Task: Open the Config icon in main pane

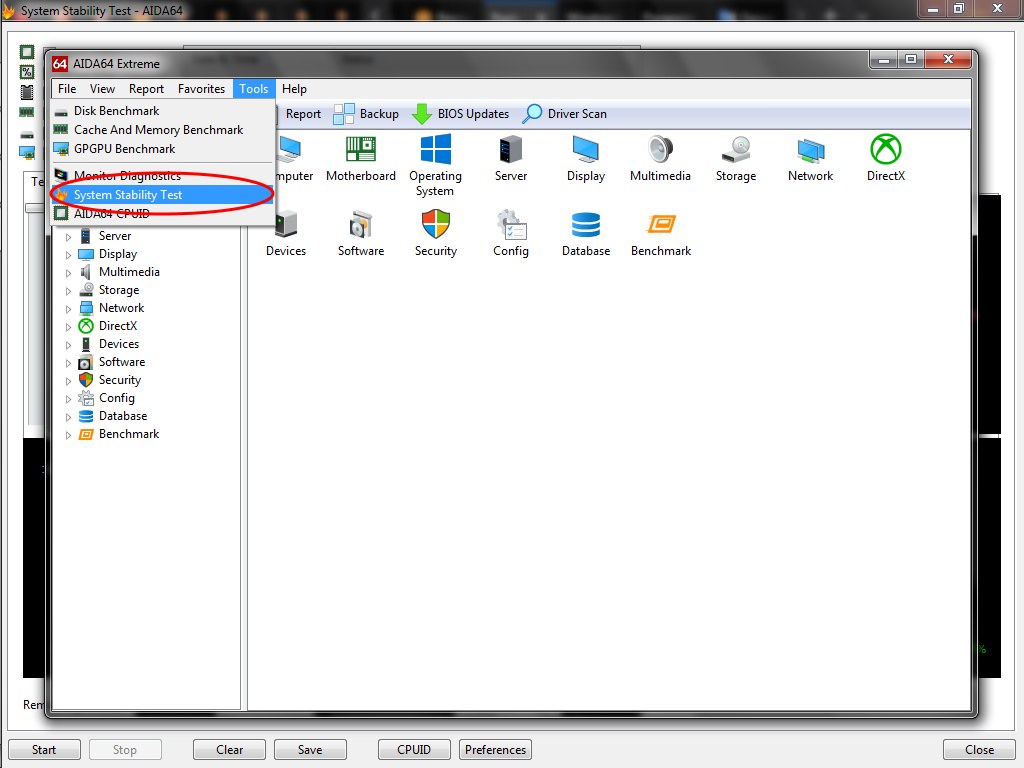Action: (511, 233)
